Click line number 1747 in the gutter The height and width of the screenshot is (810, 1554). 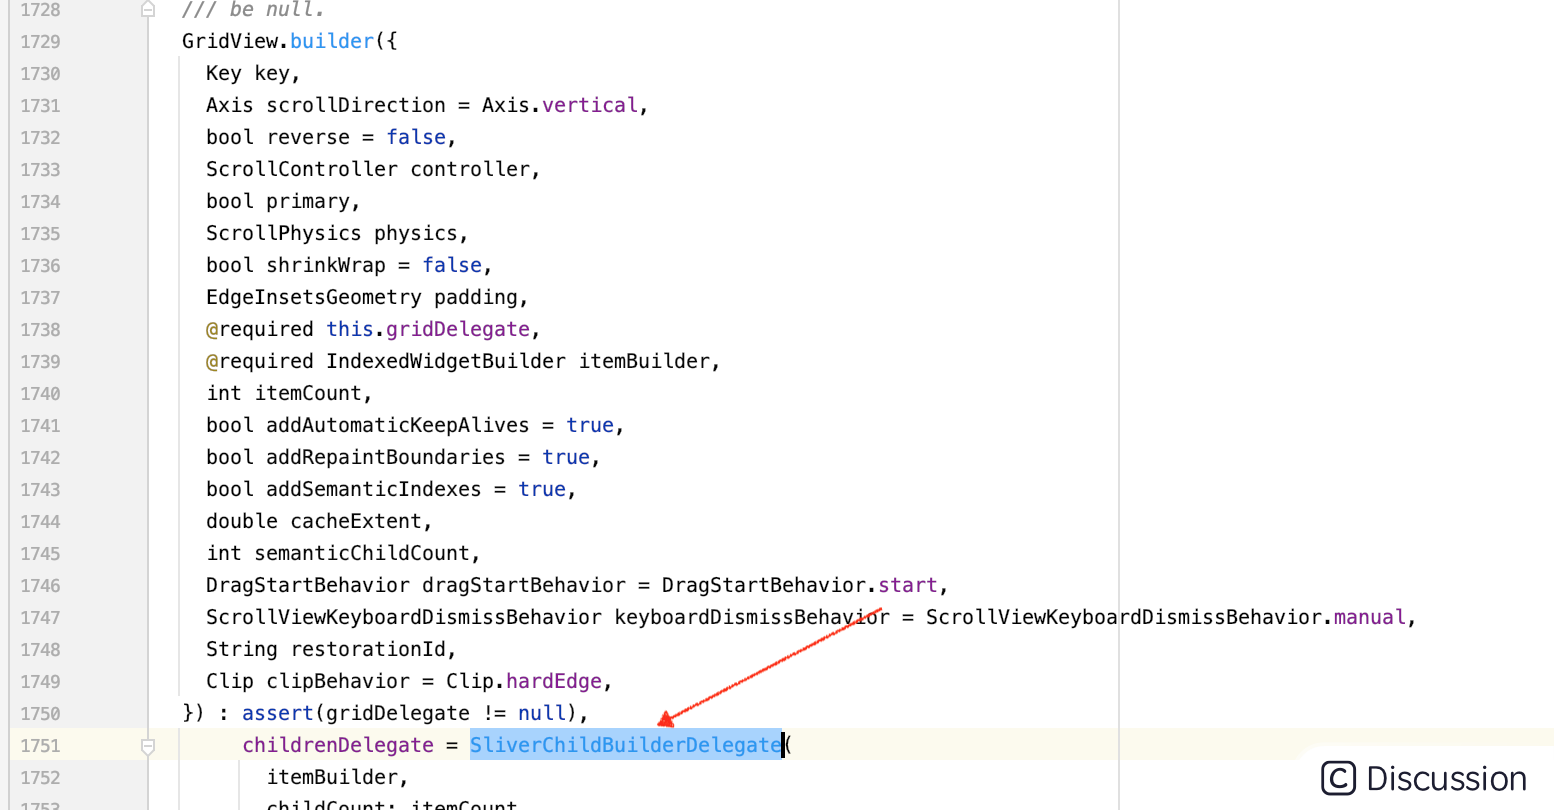pyautogui.click(x=40, y=617)
